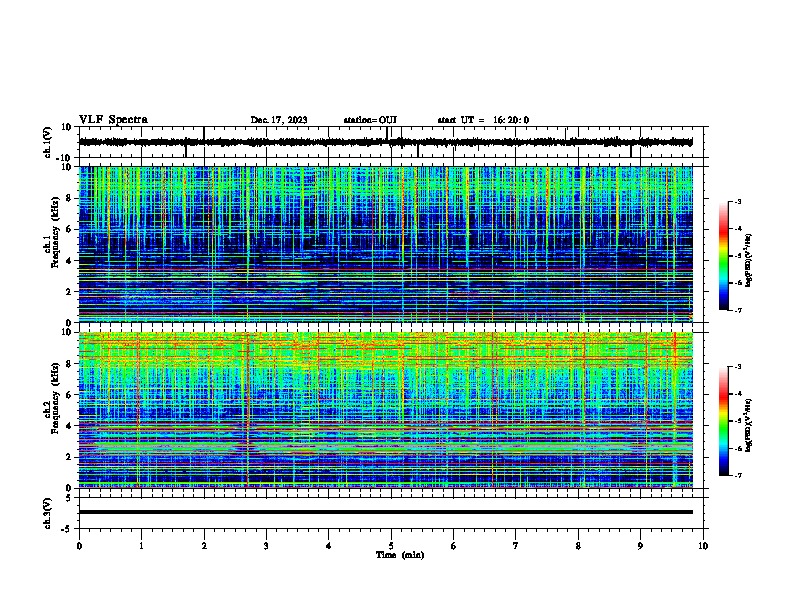The height and width of the screenshot is (612, 792).
Task: Click the ch.2 color bar log(PSD) label
Action: (748, 425)
